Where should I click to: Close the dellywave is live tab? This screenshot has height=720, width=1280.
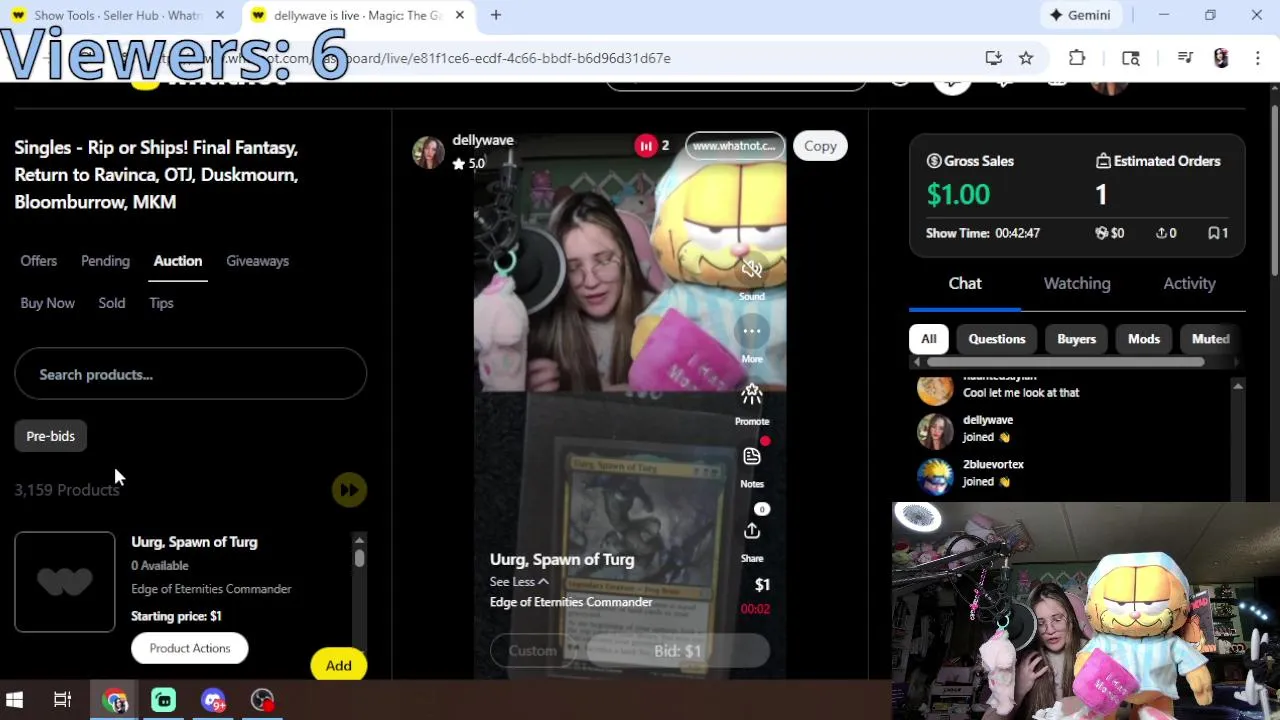click(x=460, y=15)
